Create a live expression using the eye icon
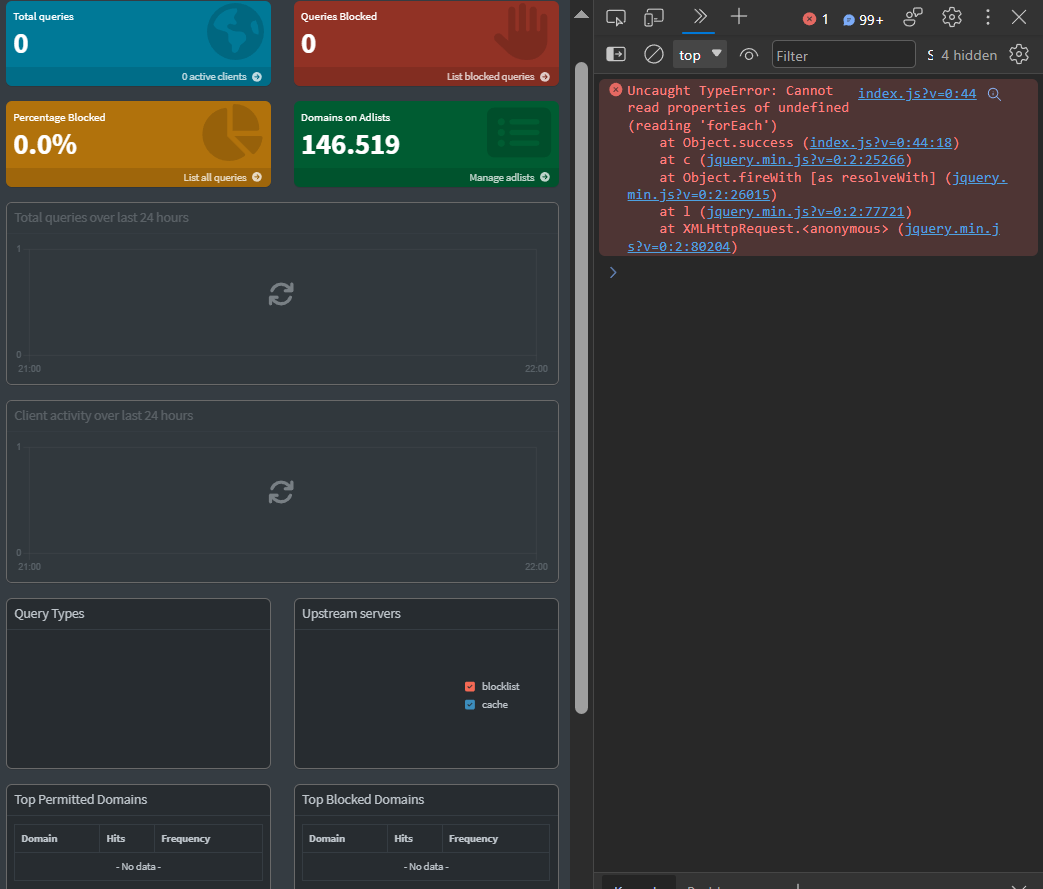The width and height of the screenshot is (1043, 889). [x=748, y=54]
